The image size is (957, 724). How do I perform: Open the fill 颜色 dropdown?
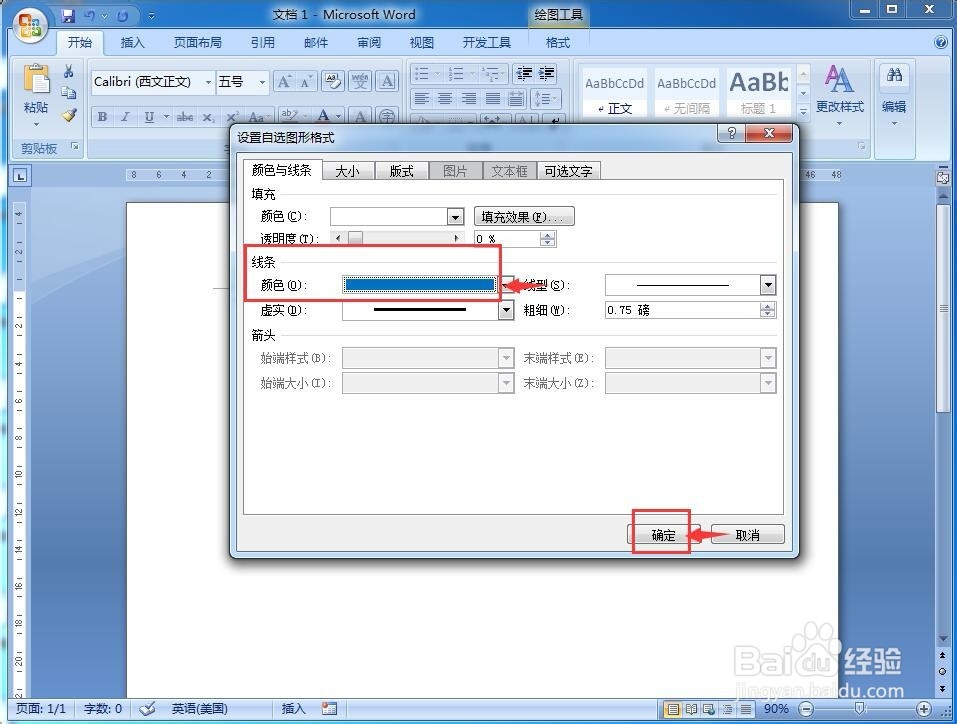[x=455, y=216]
